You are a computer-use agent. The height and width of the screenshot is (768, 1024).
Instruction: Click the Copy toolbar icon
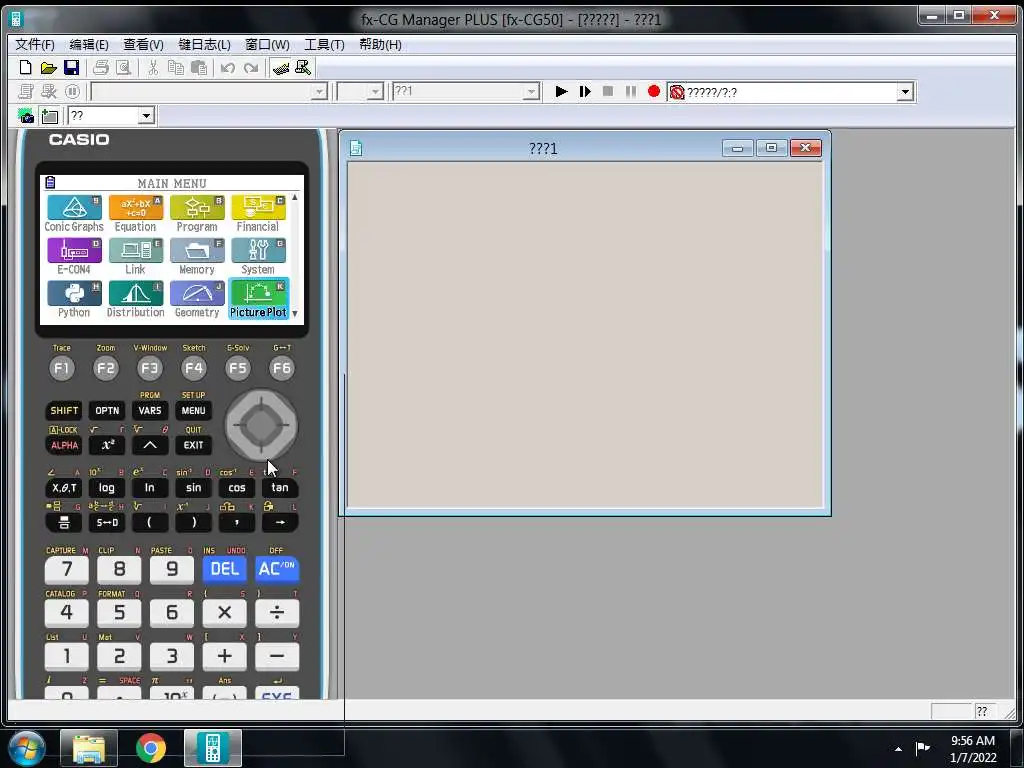[176, 67]
